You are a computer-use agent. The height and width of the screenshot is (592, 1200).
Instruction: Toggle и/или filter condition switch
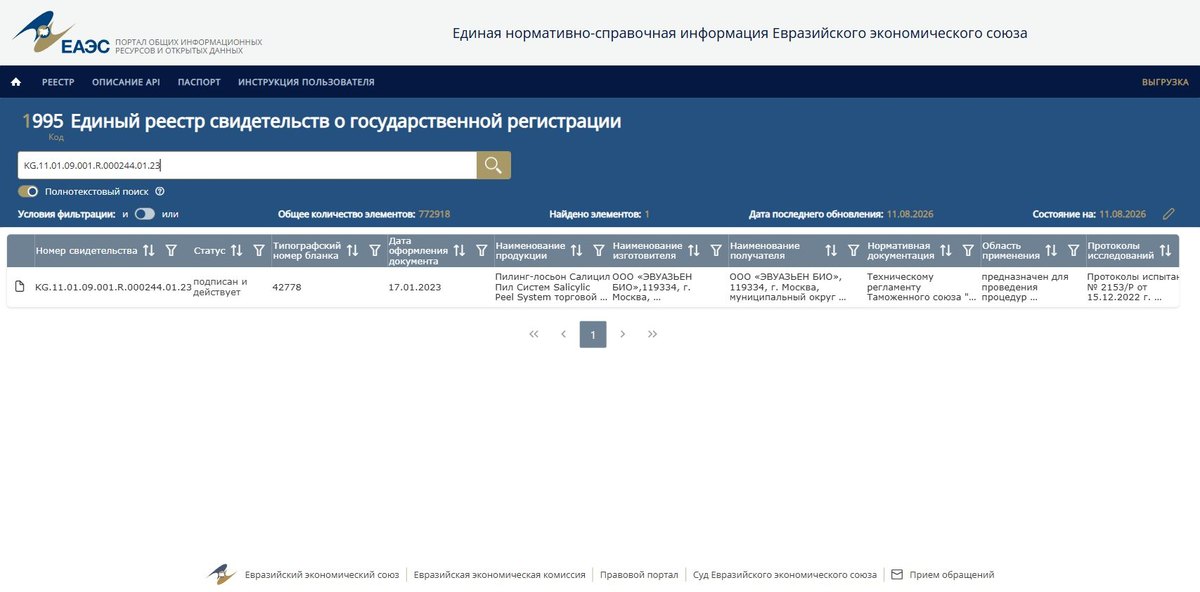(145, 214)
